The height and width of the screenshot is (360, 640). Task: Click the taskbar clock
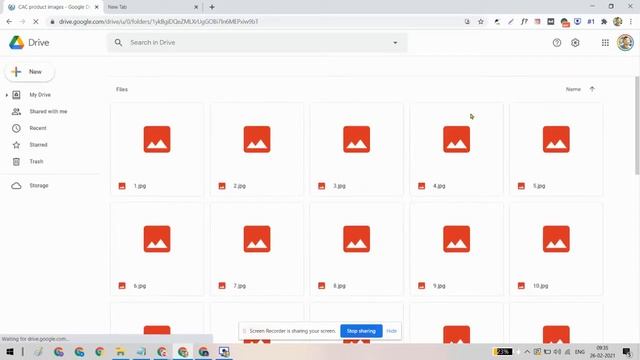click(x=602, y=352)
